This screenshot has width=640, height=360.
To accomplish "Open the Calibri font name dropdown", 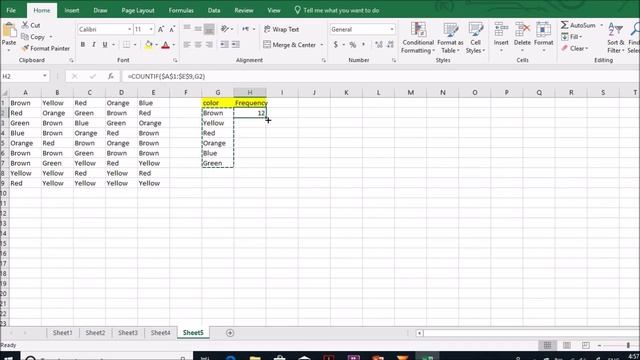I will [129, 29].
